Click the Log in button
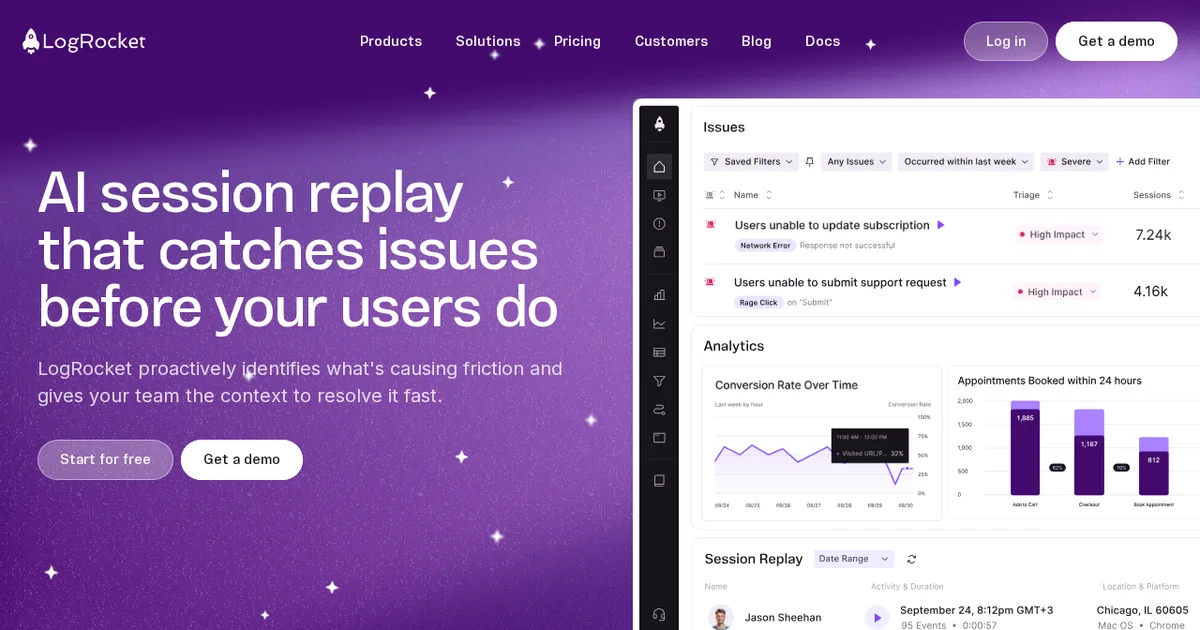This screenshot has height=630, width=1200. coord(1006,41)
